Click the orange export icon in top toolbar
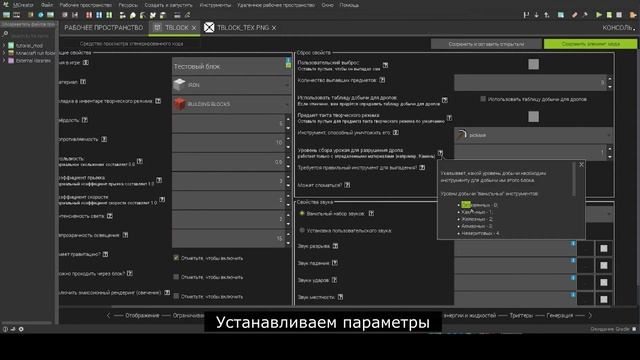 (633, 15)
